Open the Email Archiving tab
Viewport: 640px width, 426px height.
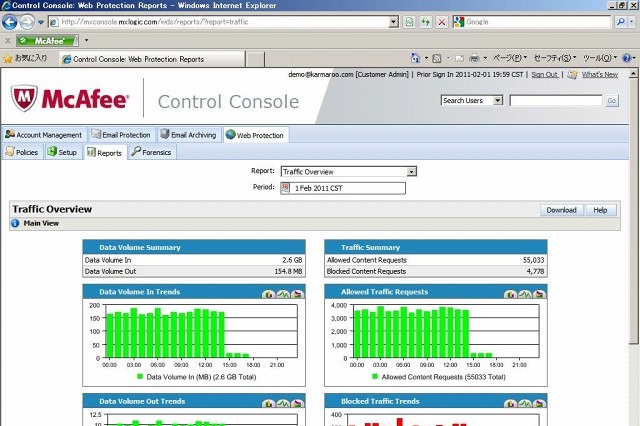[x=189, y=135]
